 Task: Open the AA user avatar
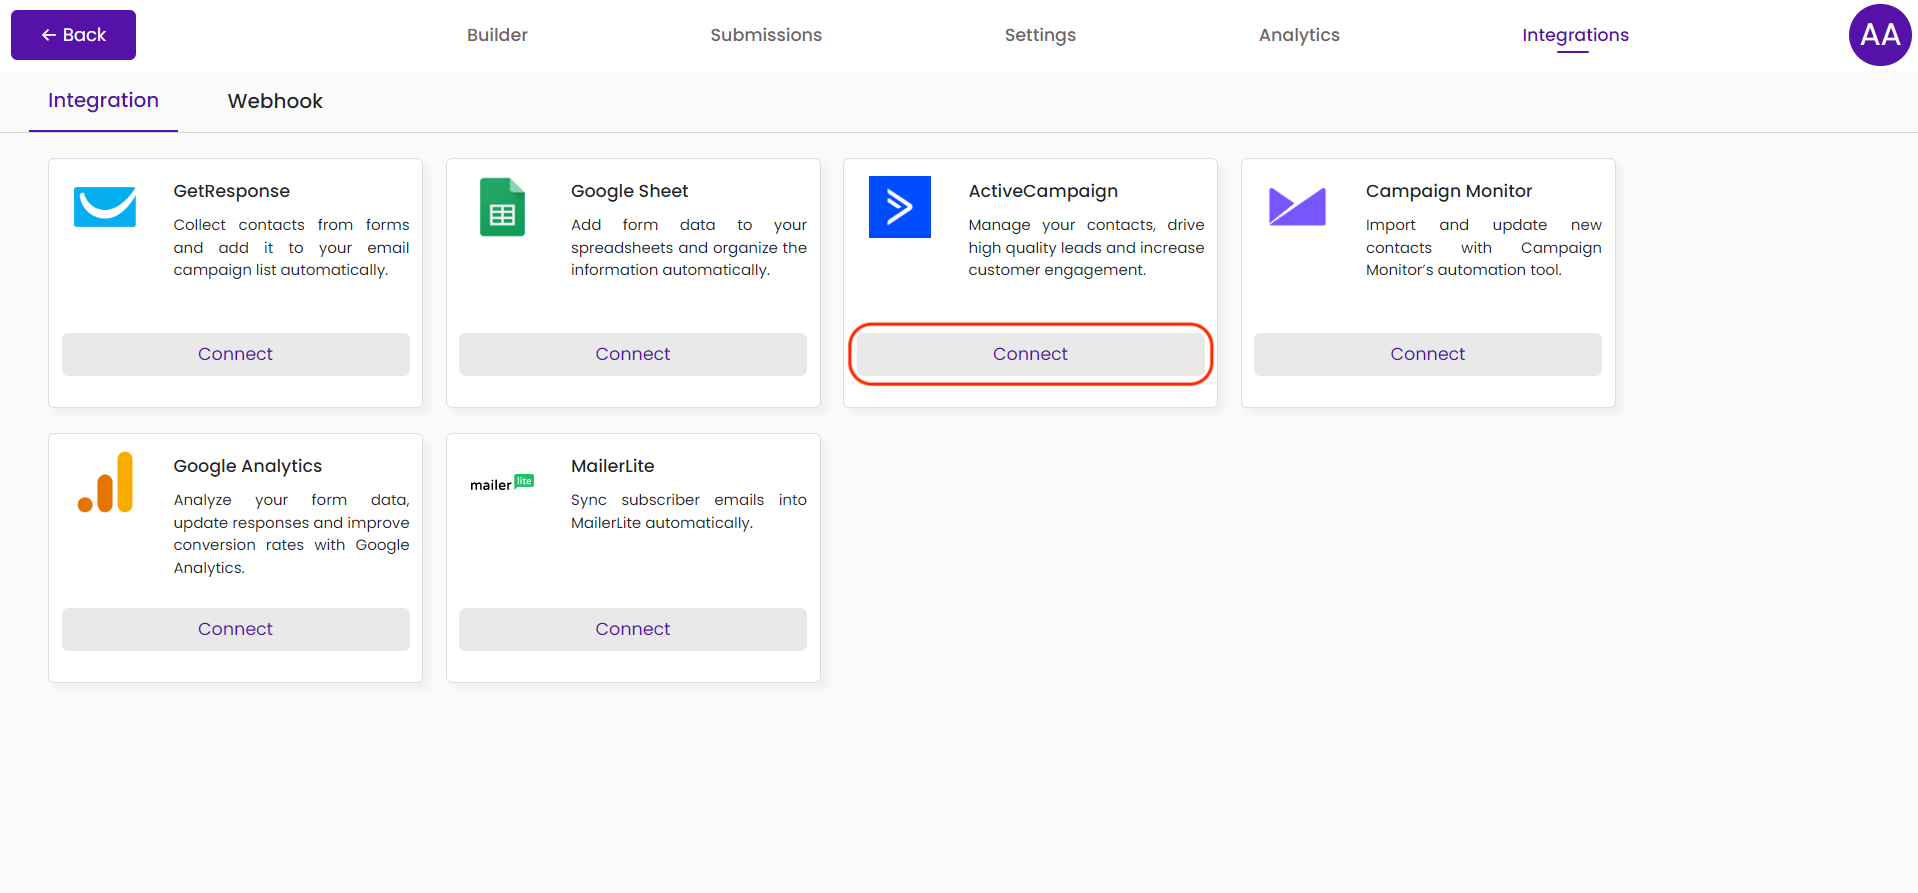(1880, 35)
